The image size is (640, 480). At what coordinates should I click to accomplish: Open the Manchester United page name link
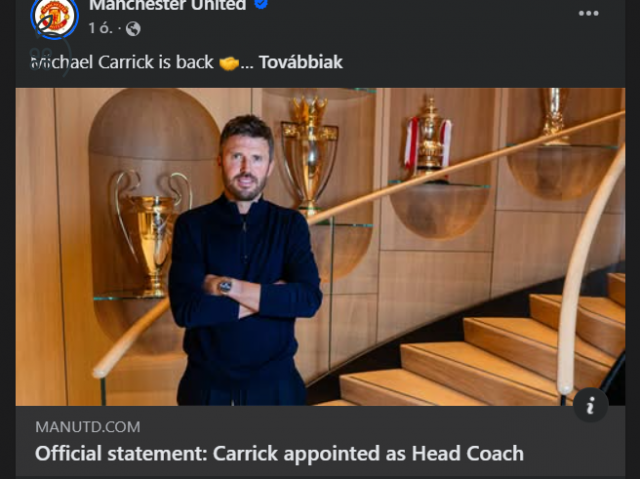tap(167, 5)
